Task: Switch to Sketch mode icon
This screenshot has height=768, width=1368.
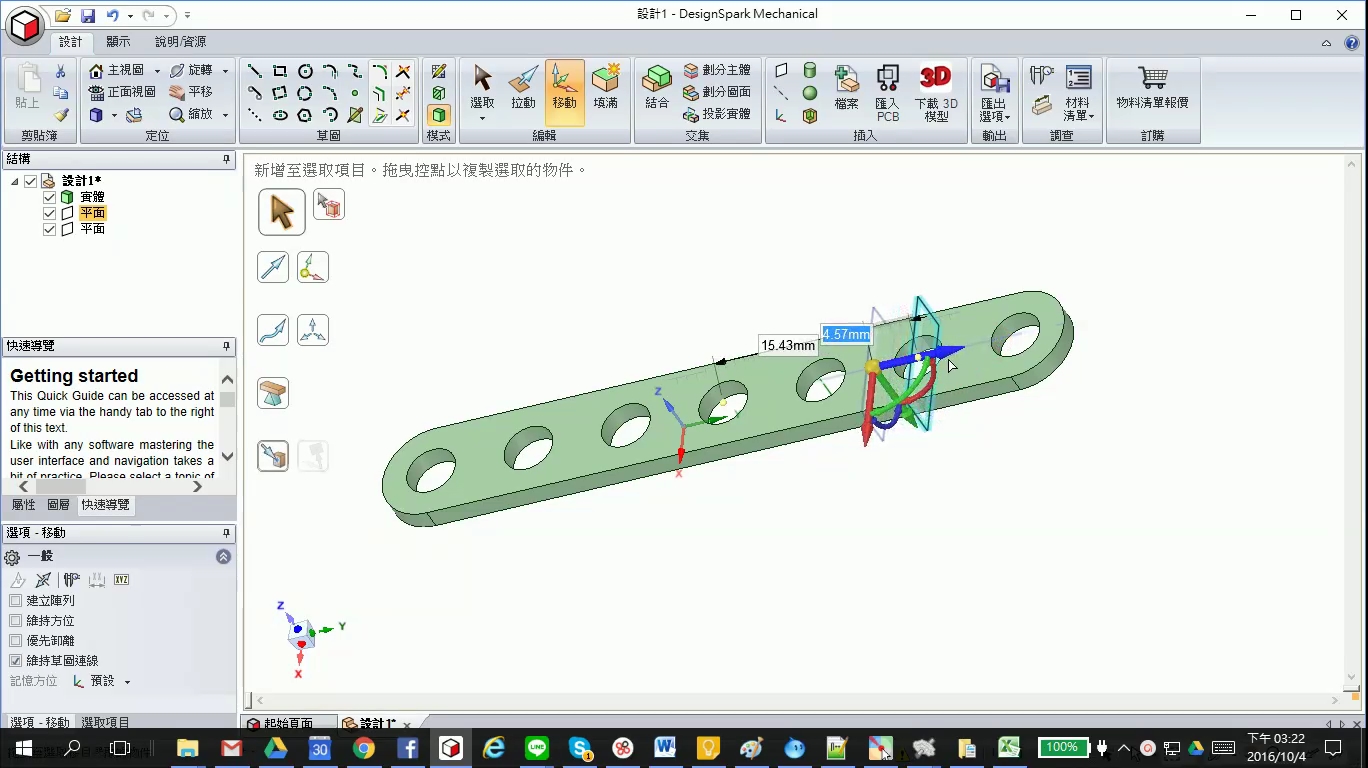Action: tap(438, 71)
